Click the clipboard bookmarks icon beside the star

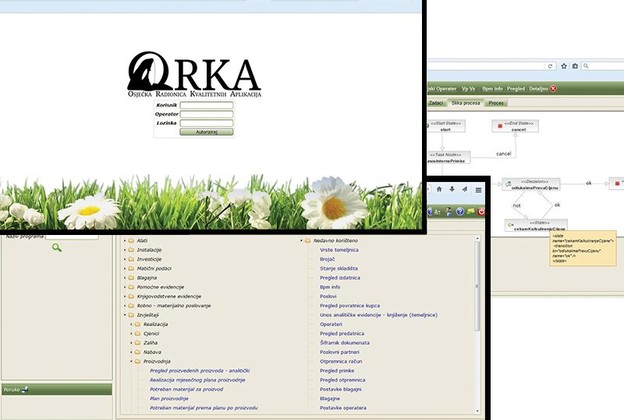coord(575,66)
